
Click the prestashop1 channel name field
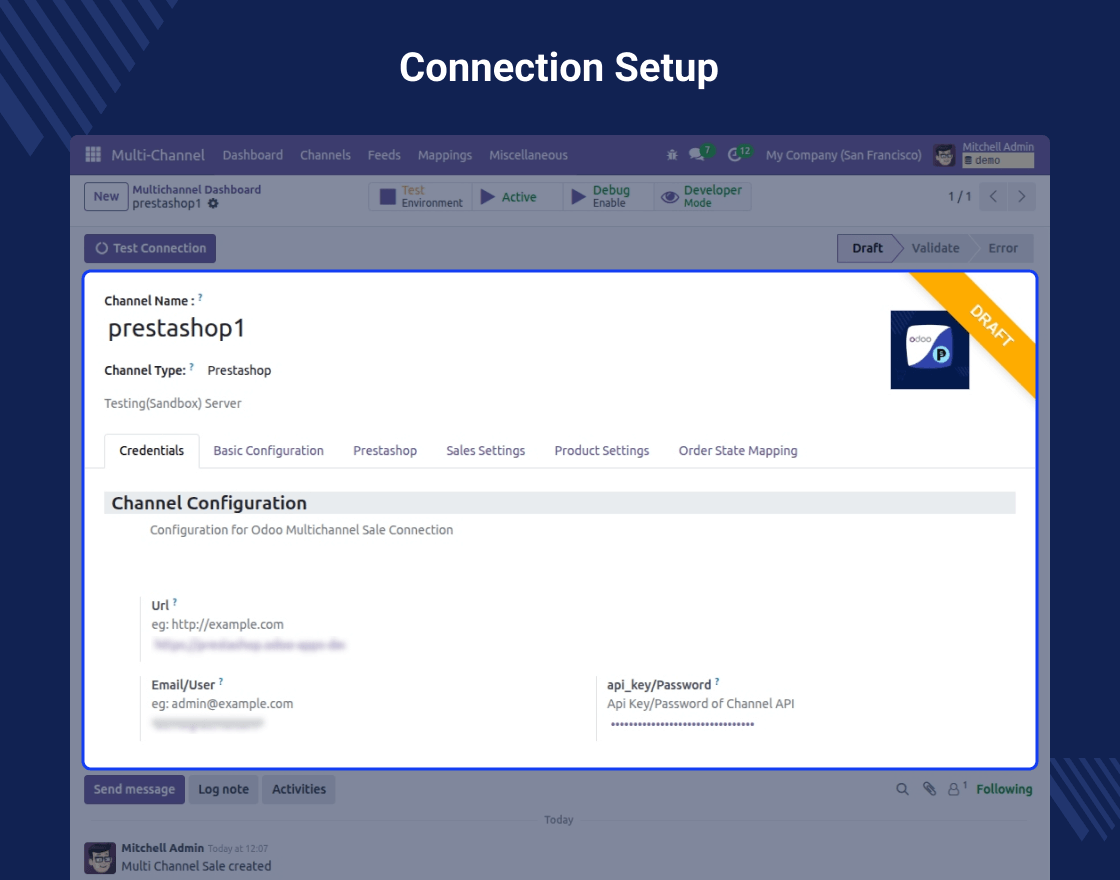(176, 328)
